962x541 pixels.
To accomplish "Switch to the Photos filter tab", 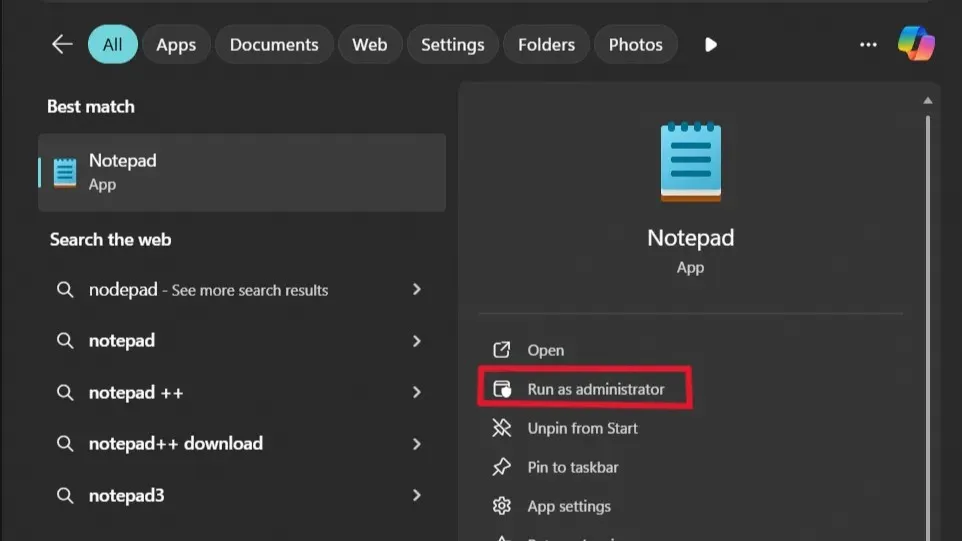I will pyautogui.click(x=636, y=44).
